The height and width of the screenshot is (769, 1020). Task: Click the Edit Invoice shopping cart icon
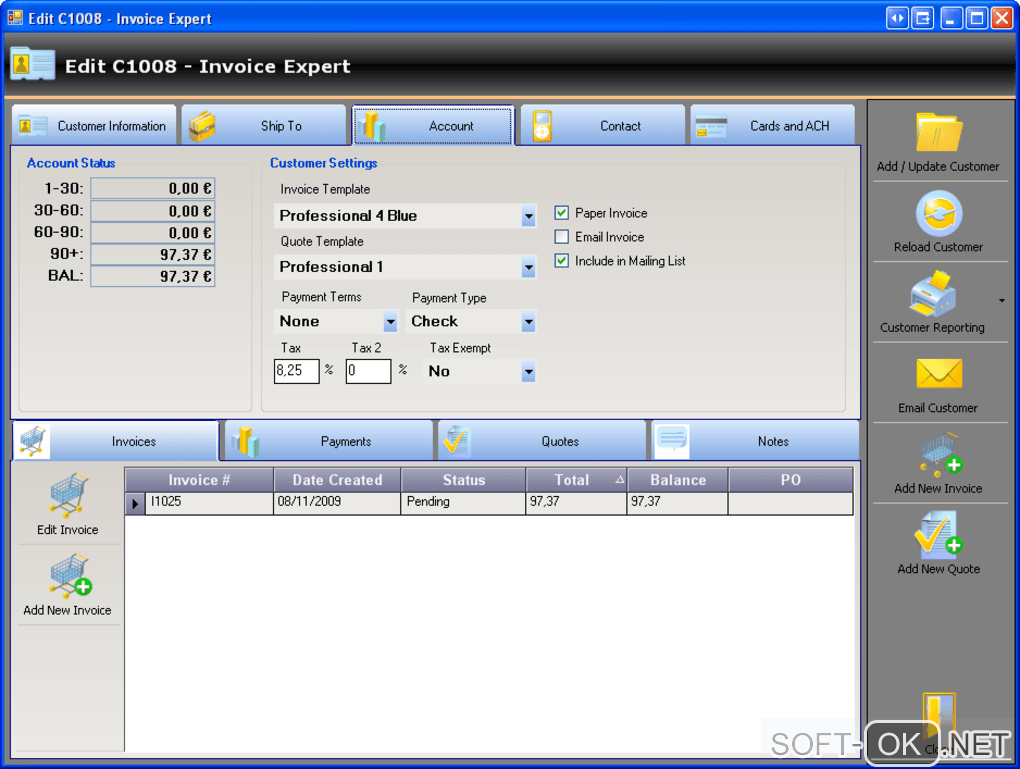(x=68, y=496)
